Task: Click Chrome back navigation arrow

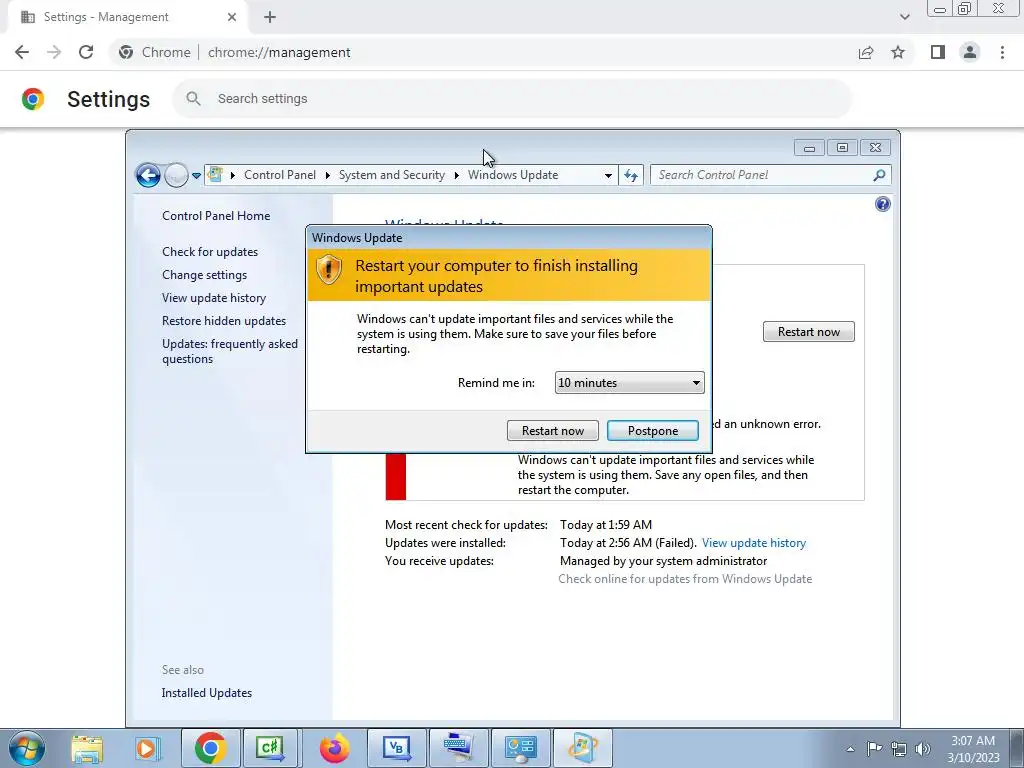Action: [x=22, y=52]
